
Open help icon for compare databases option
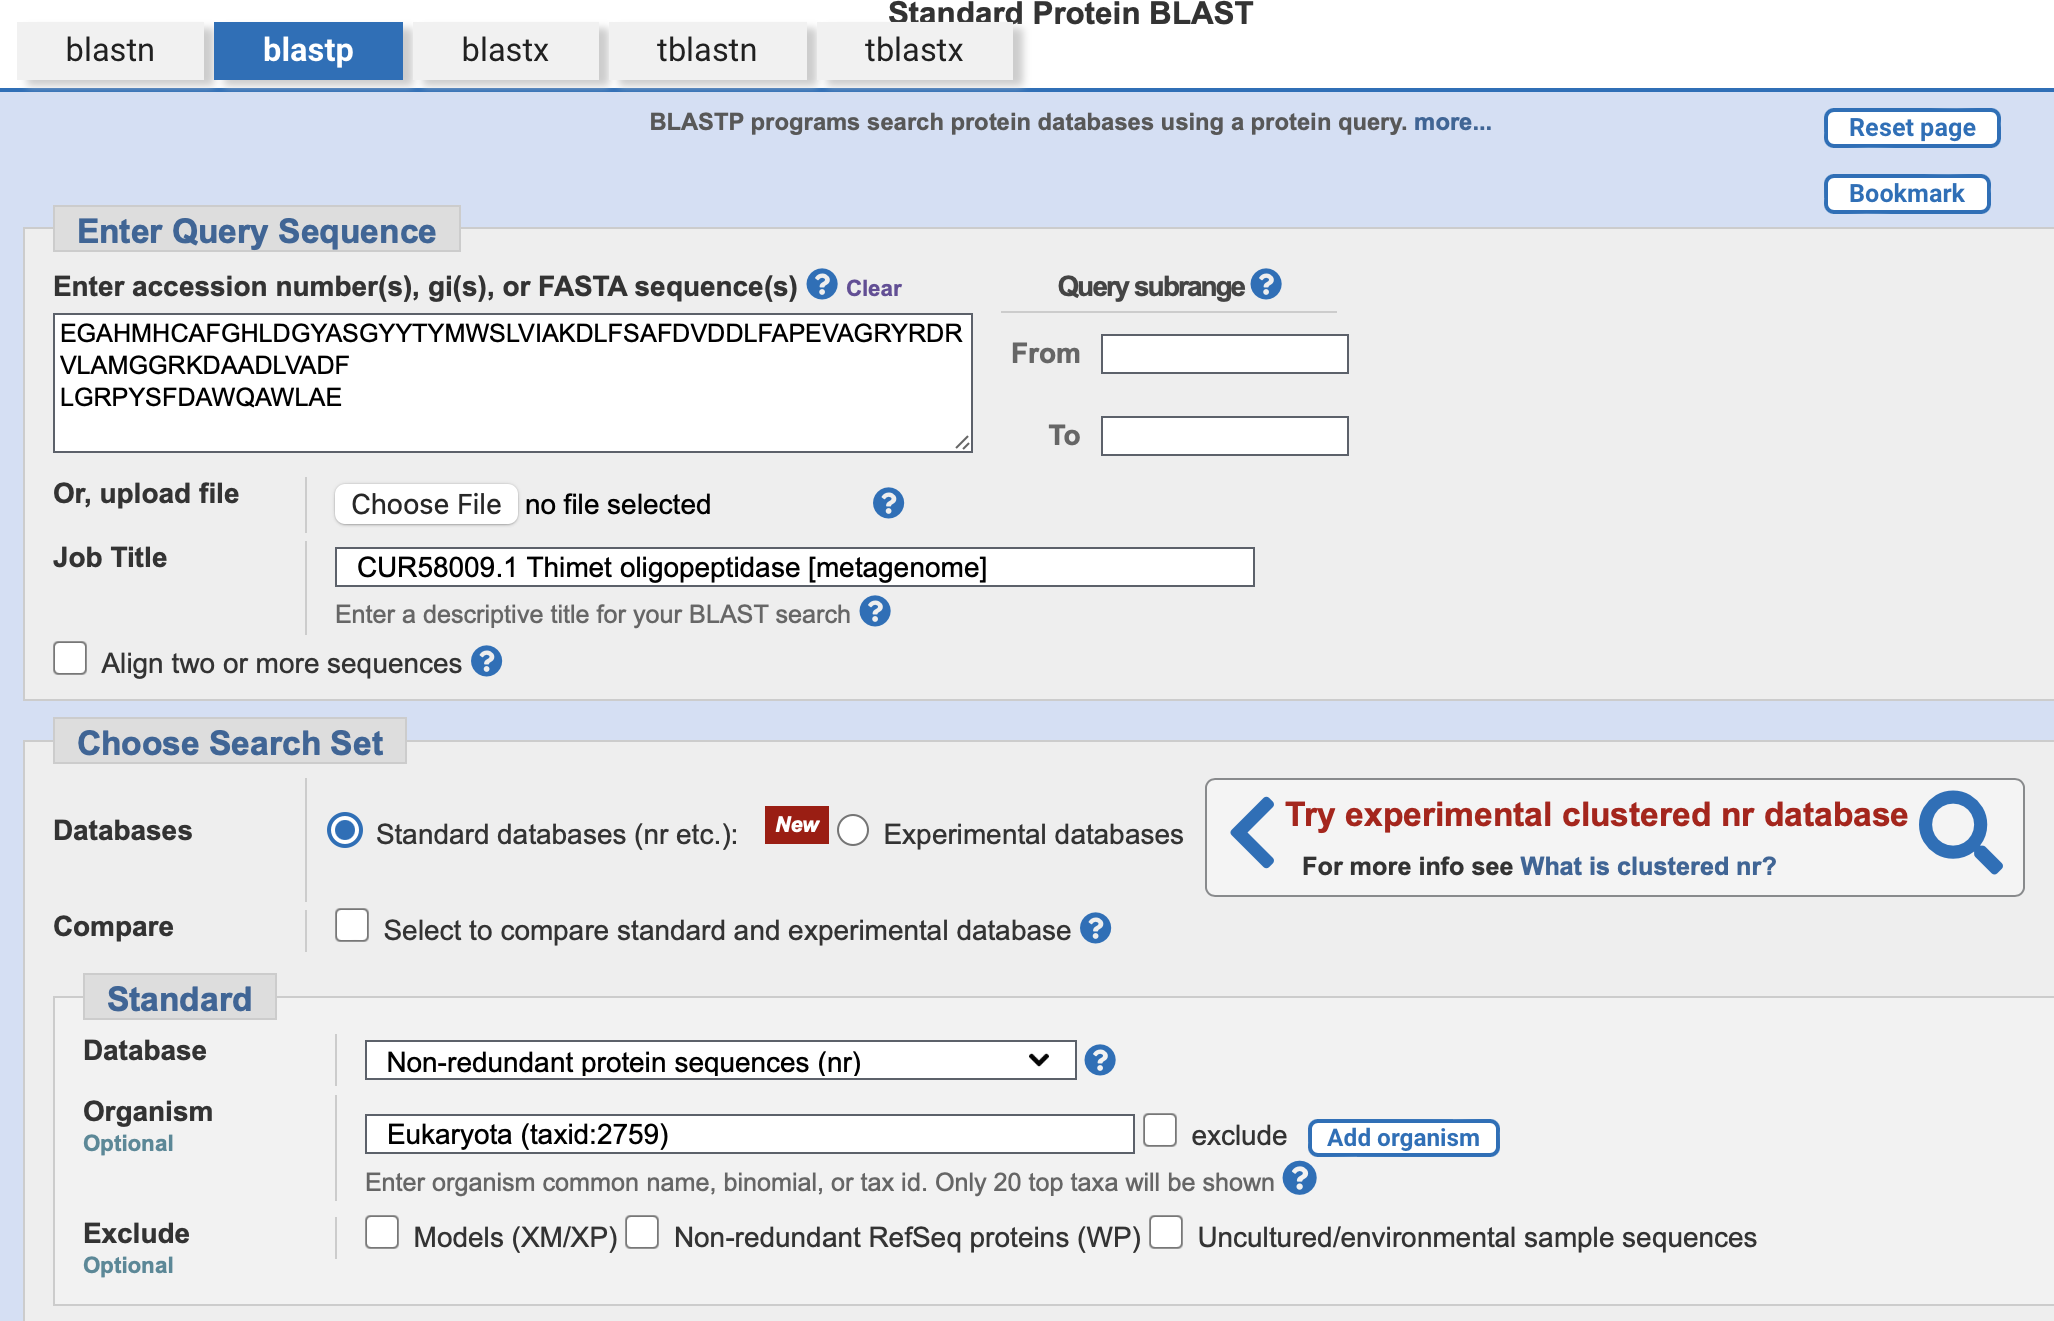pyautogui.click(x=1096, y=928)
